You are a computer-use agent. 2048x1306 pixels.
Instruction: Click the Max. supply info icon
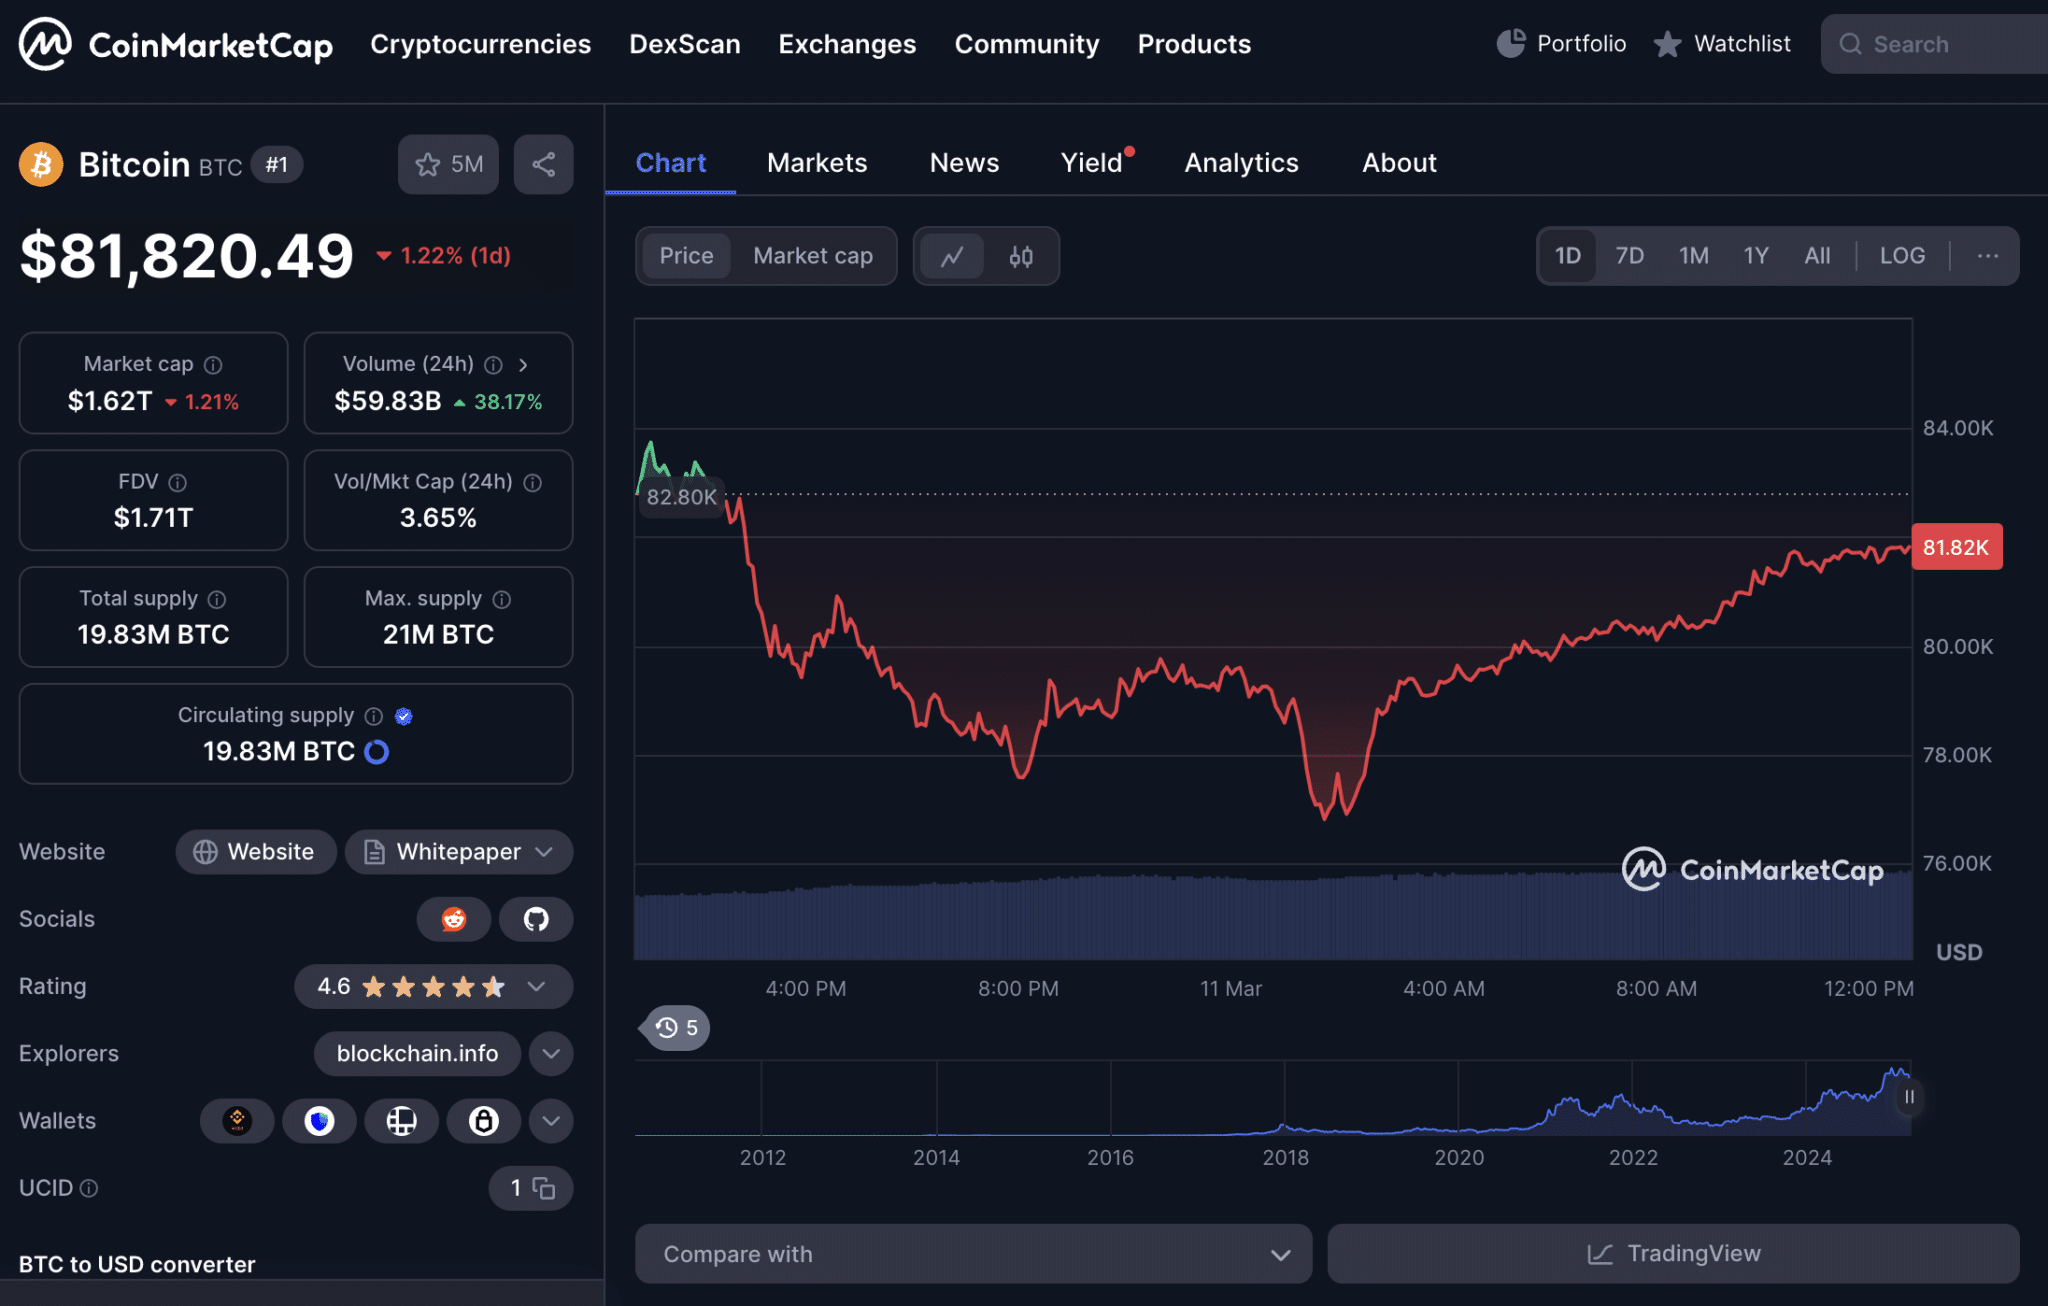tap(502, 600)
